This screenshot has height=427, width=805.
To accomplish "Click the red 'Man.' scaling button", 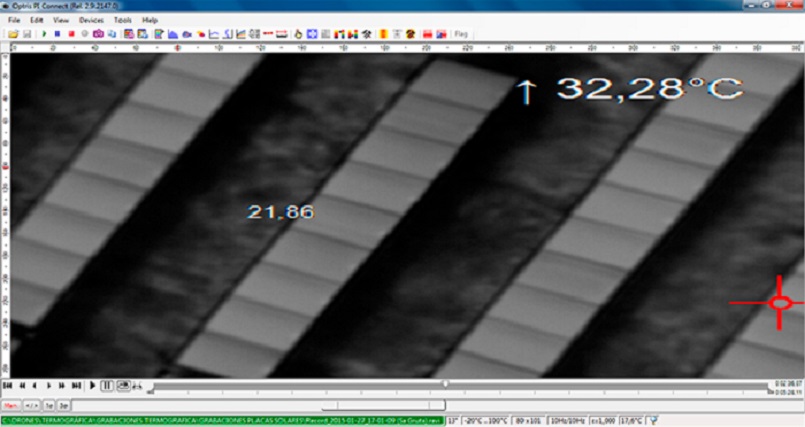I will 11,405.
